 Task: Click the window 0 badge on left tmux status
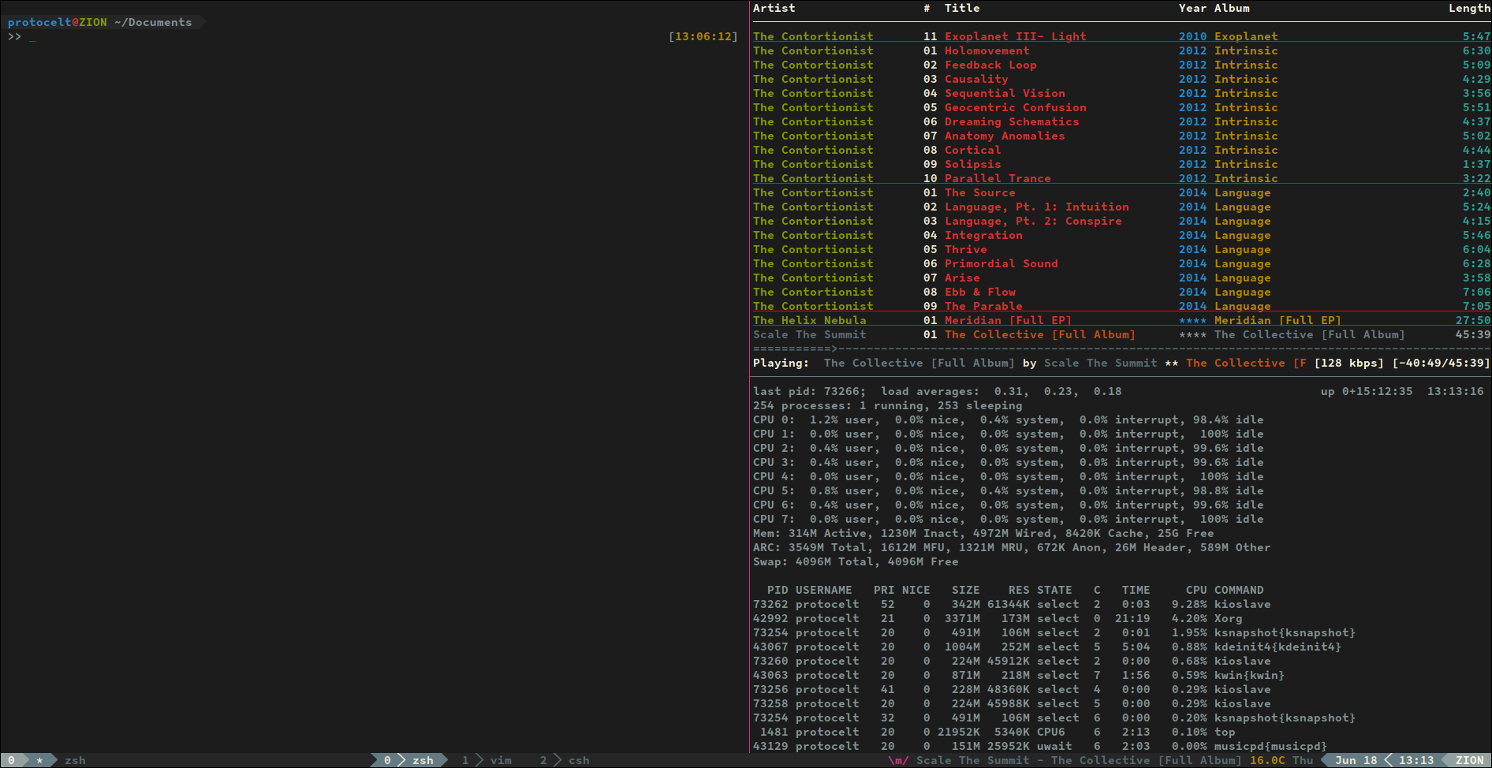coord(11,760)
